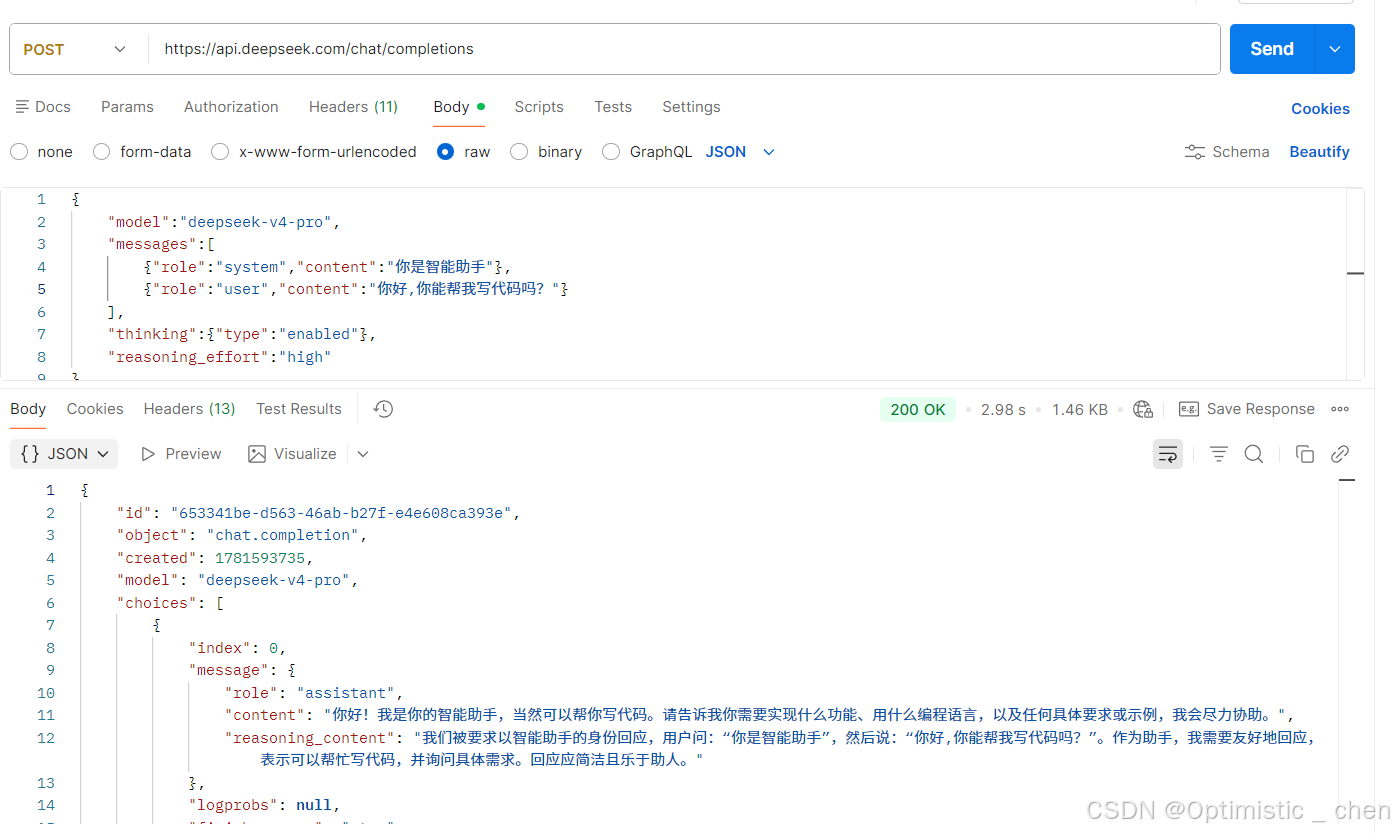Click the request body scrollbar marker
This screenshot has height=833, width=1395.
1355,273
